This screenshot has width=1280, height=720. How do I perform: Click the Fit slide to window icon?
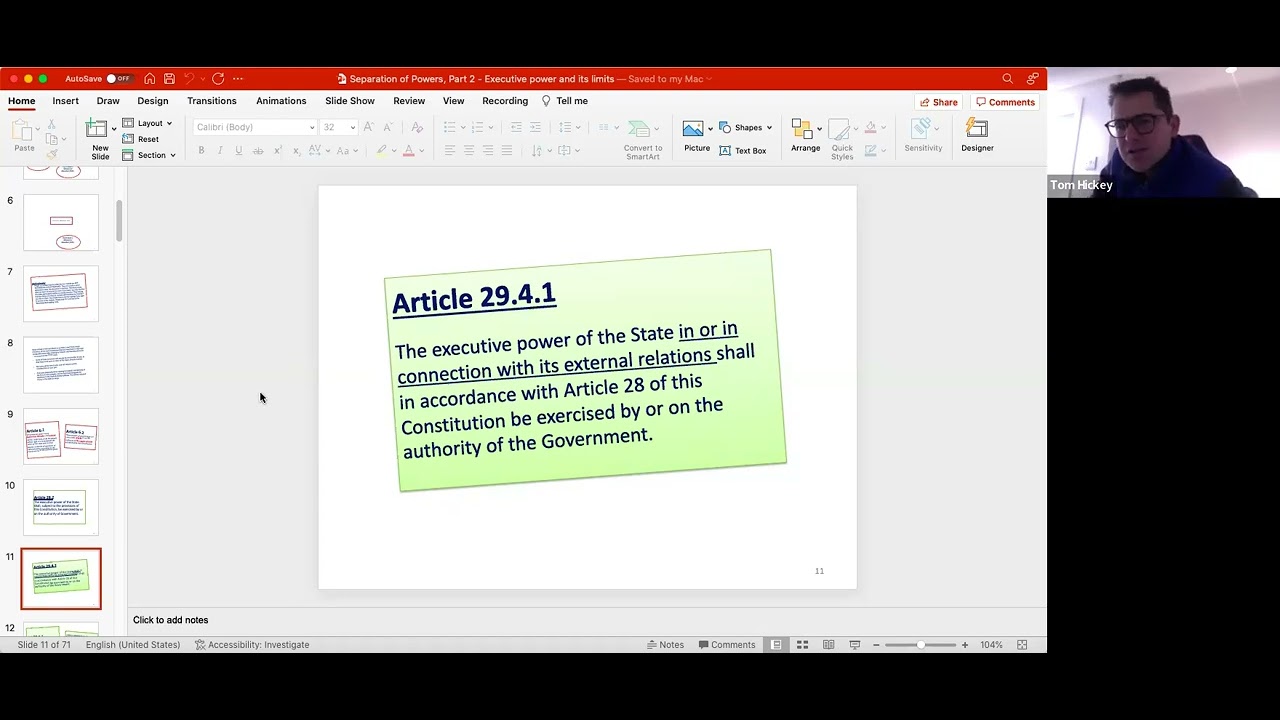click(1022, 645)
